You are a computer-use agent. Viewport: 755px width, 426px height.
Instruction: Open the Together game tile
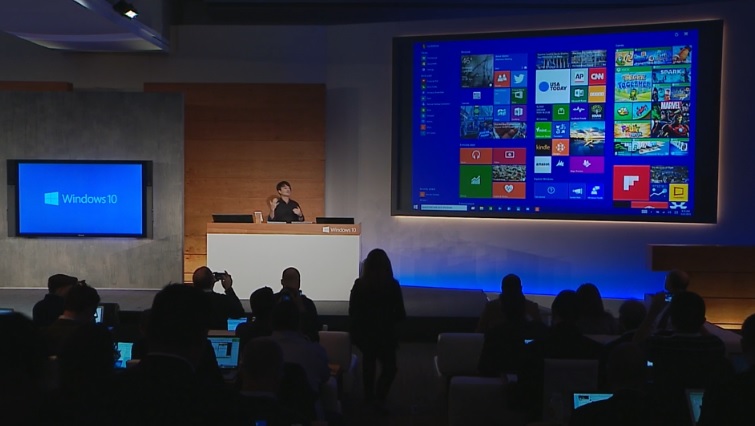coord(633,84)
